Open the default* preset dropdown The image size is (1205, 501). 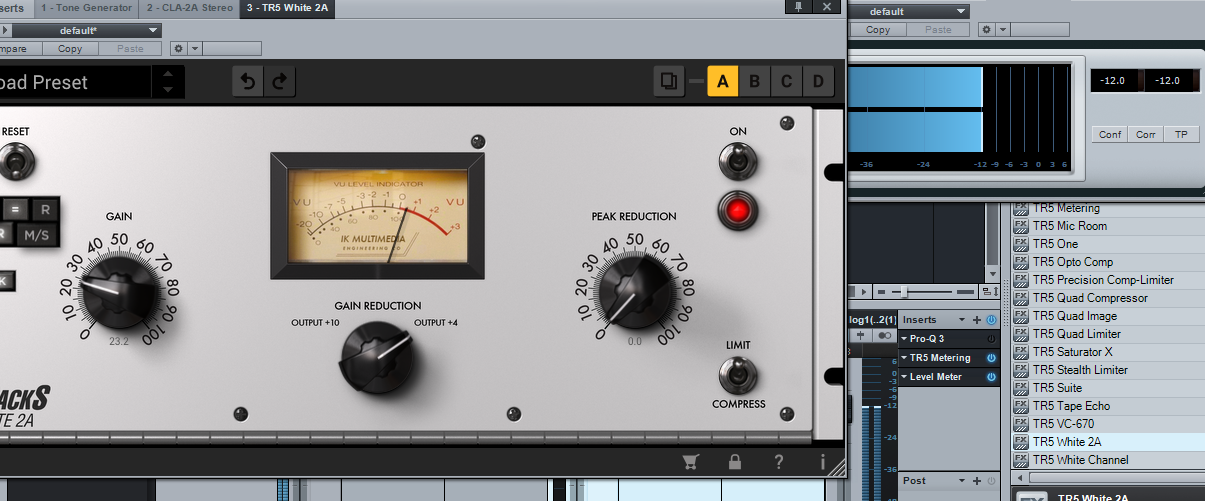point(85,30)
